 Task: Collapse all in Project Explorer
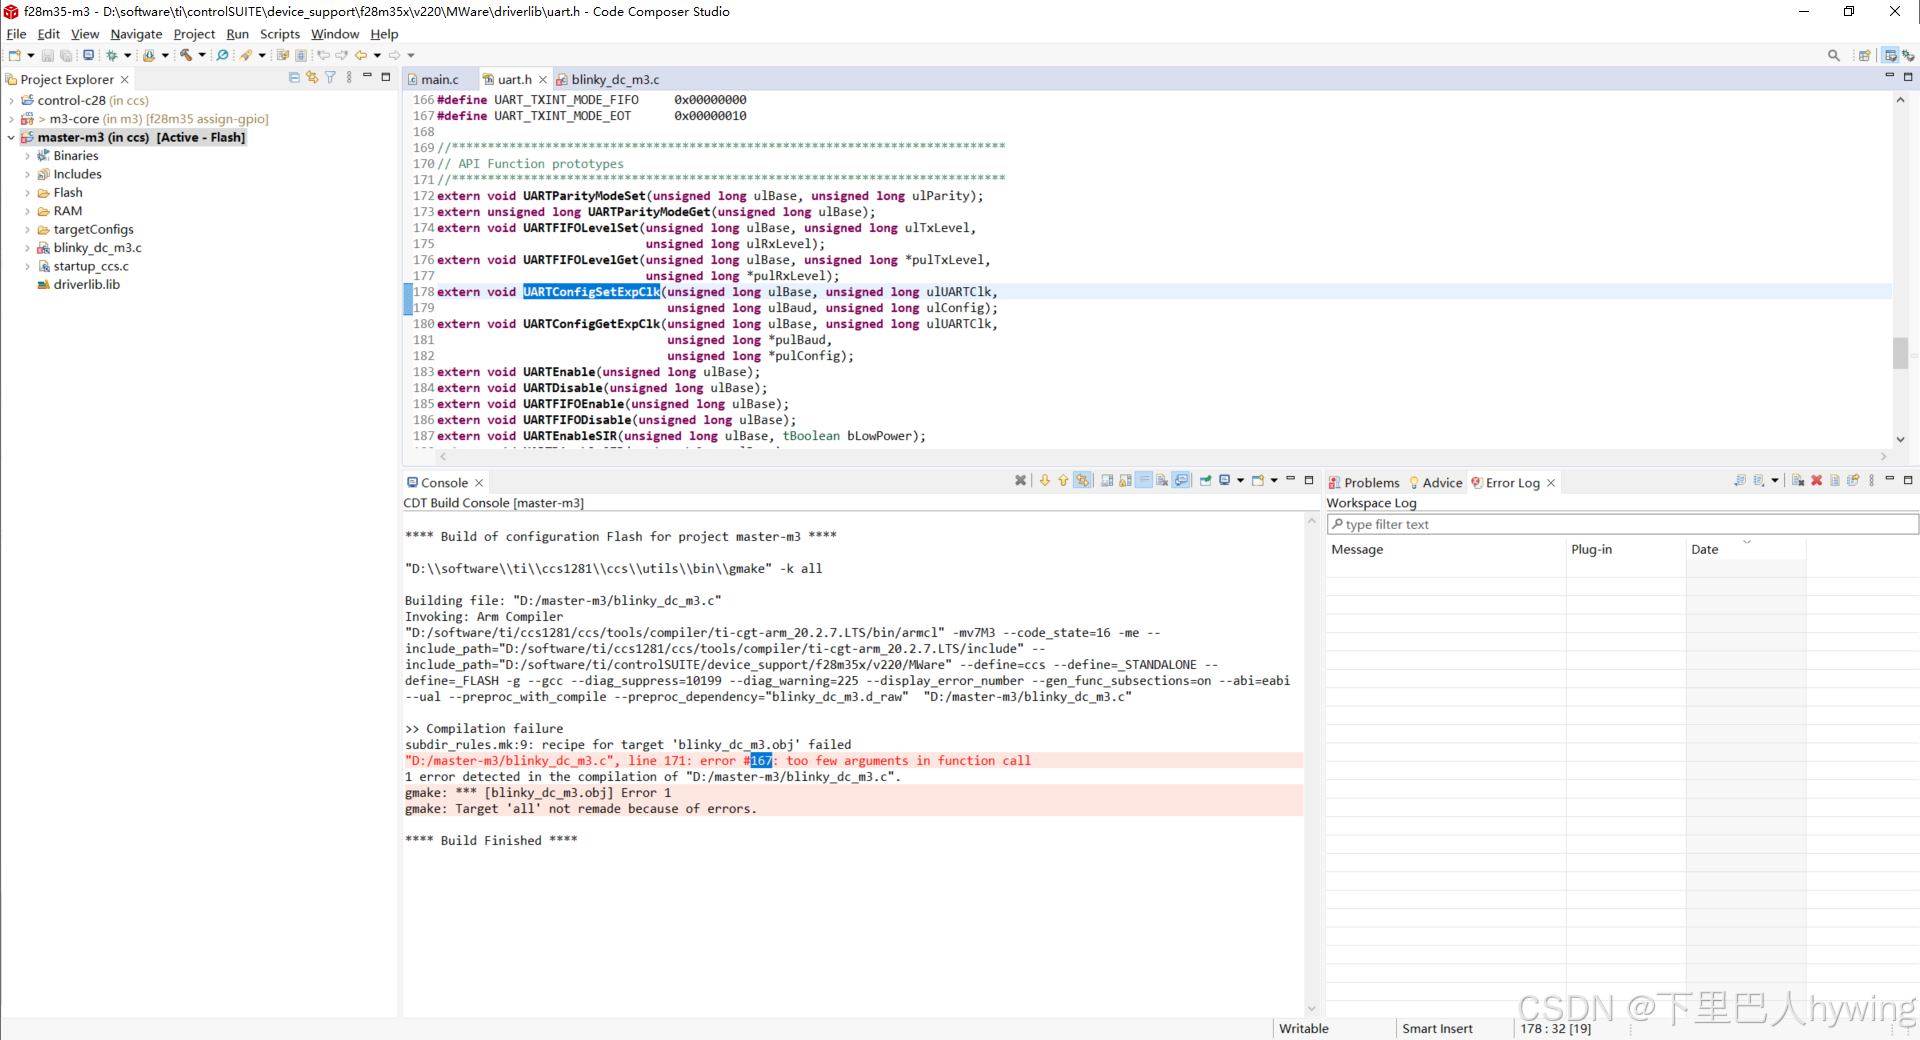pos(294,77)
